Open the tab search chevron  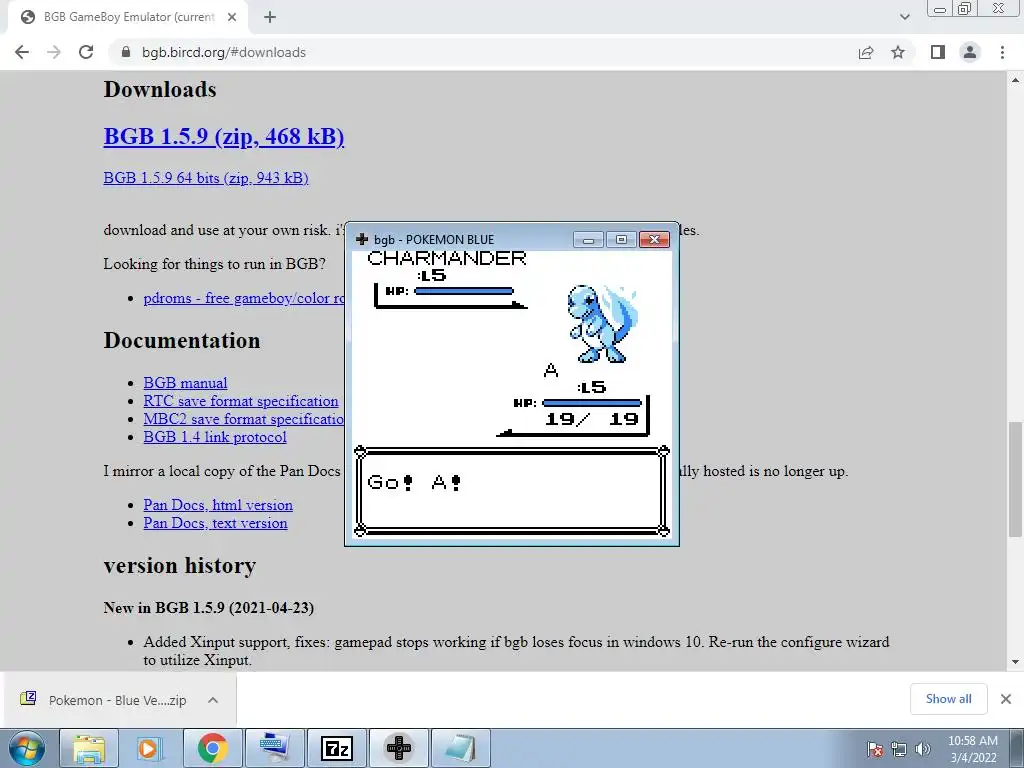click(904, 17)
